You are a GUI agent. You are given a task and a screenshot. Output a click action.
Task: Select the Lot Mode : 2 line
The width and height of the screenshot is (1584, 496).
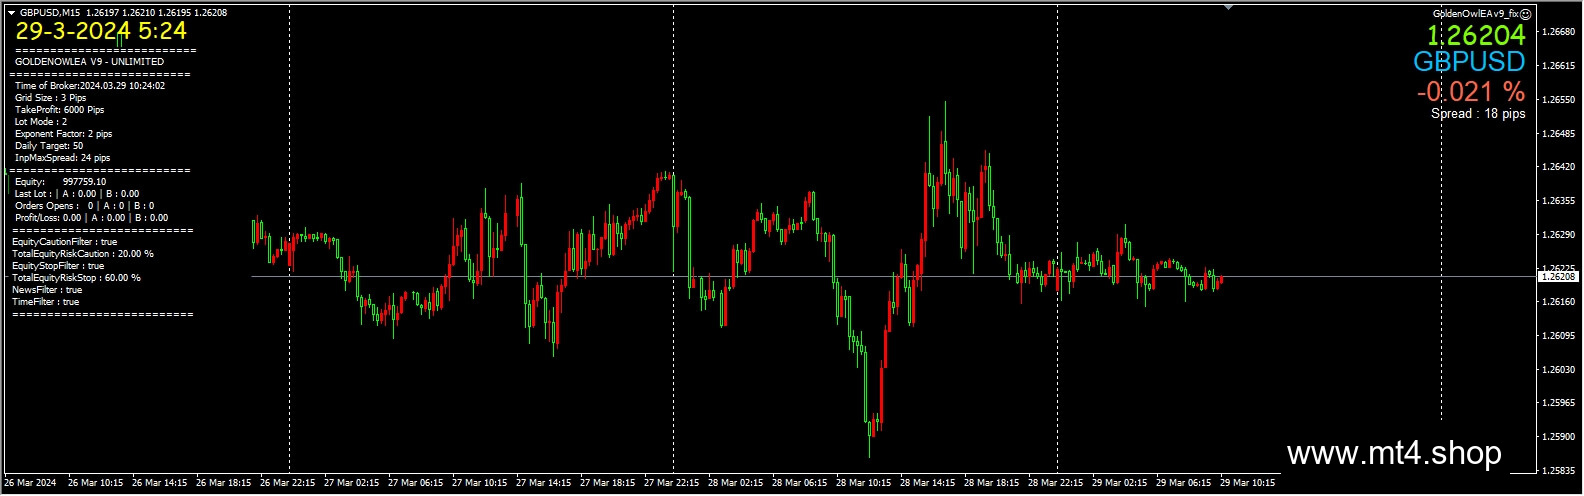coord(41,122)
